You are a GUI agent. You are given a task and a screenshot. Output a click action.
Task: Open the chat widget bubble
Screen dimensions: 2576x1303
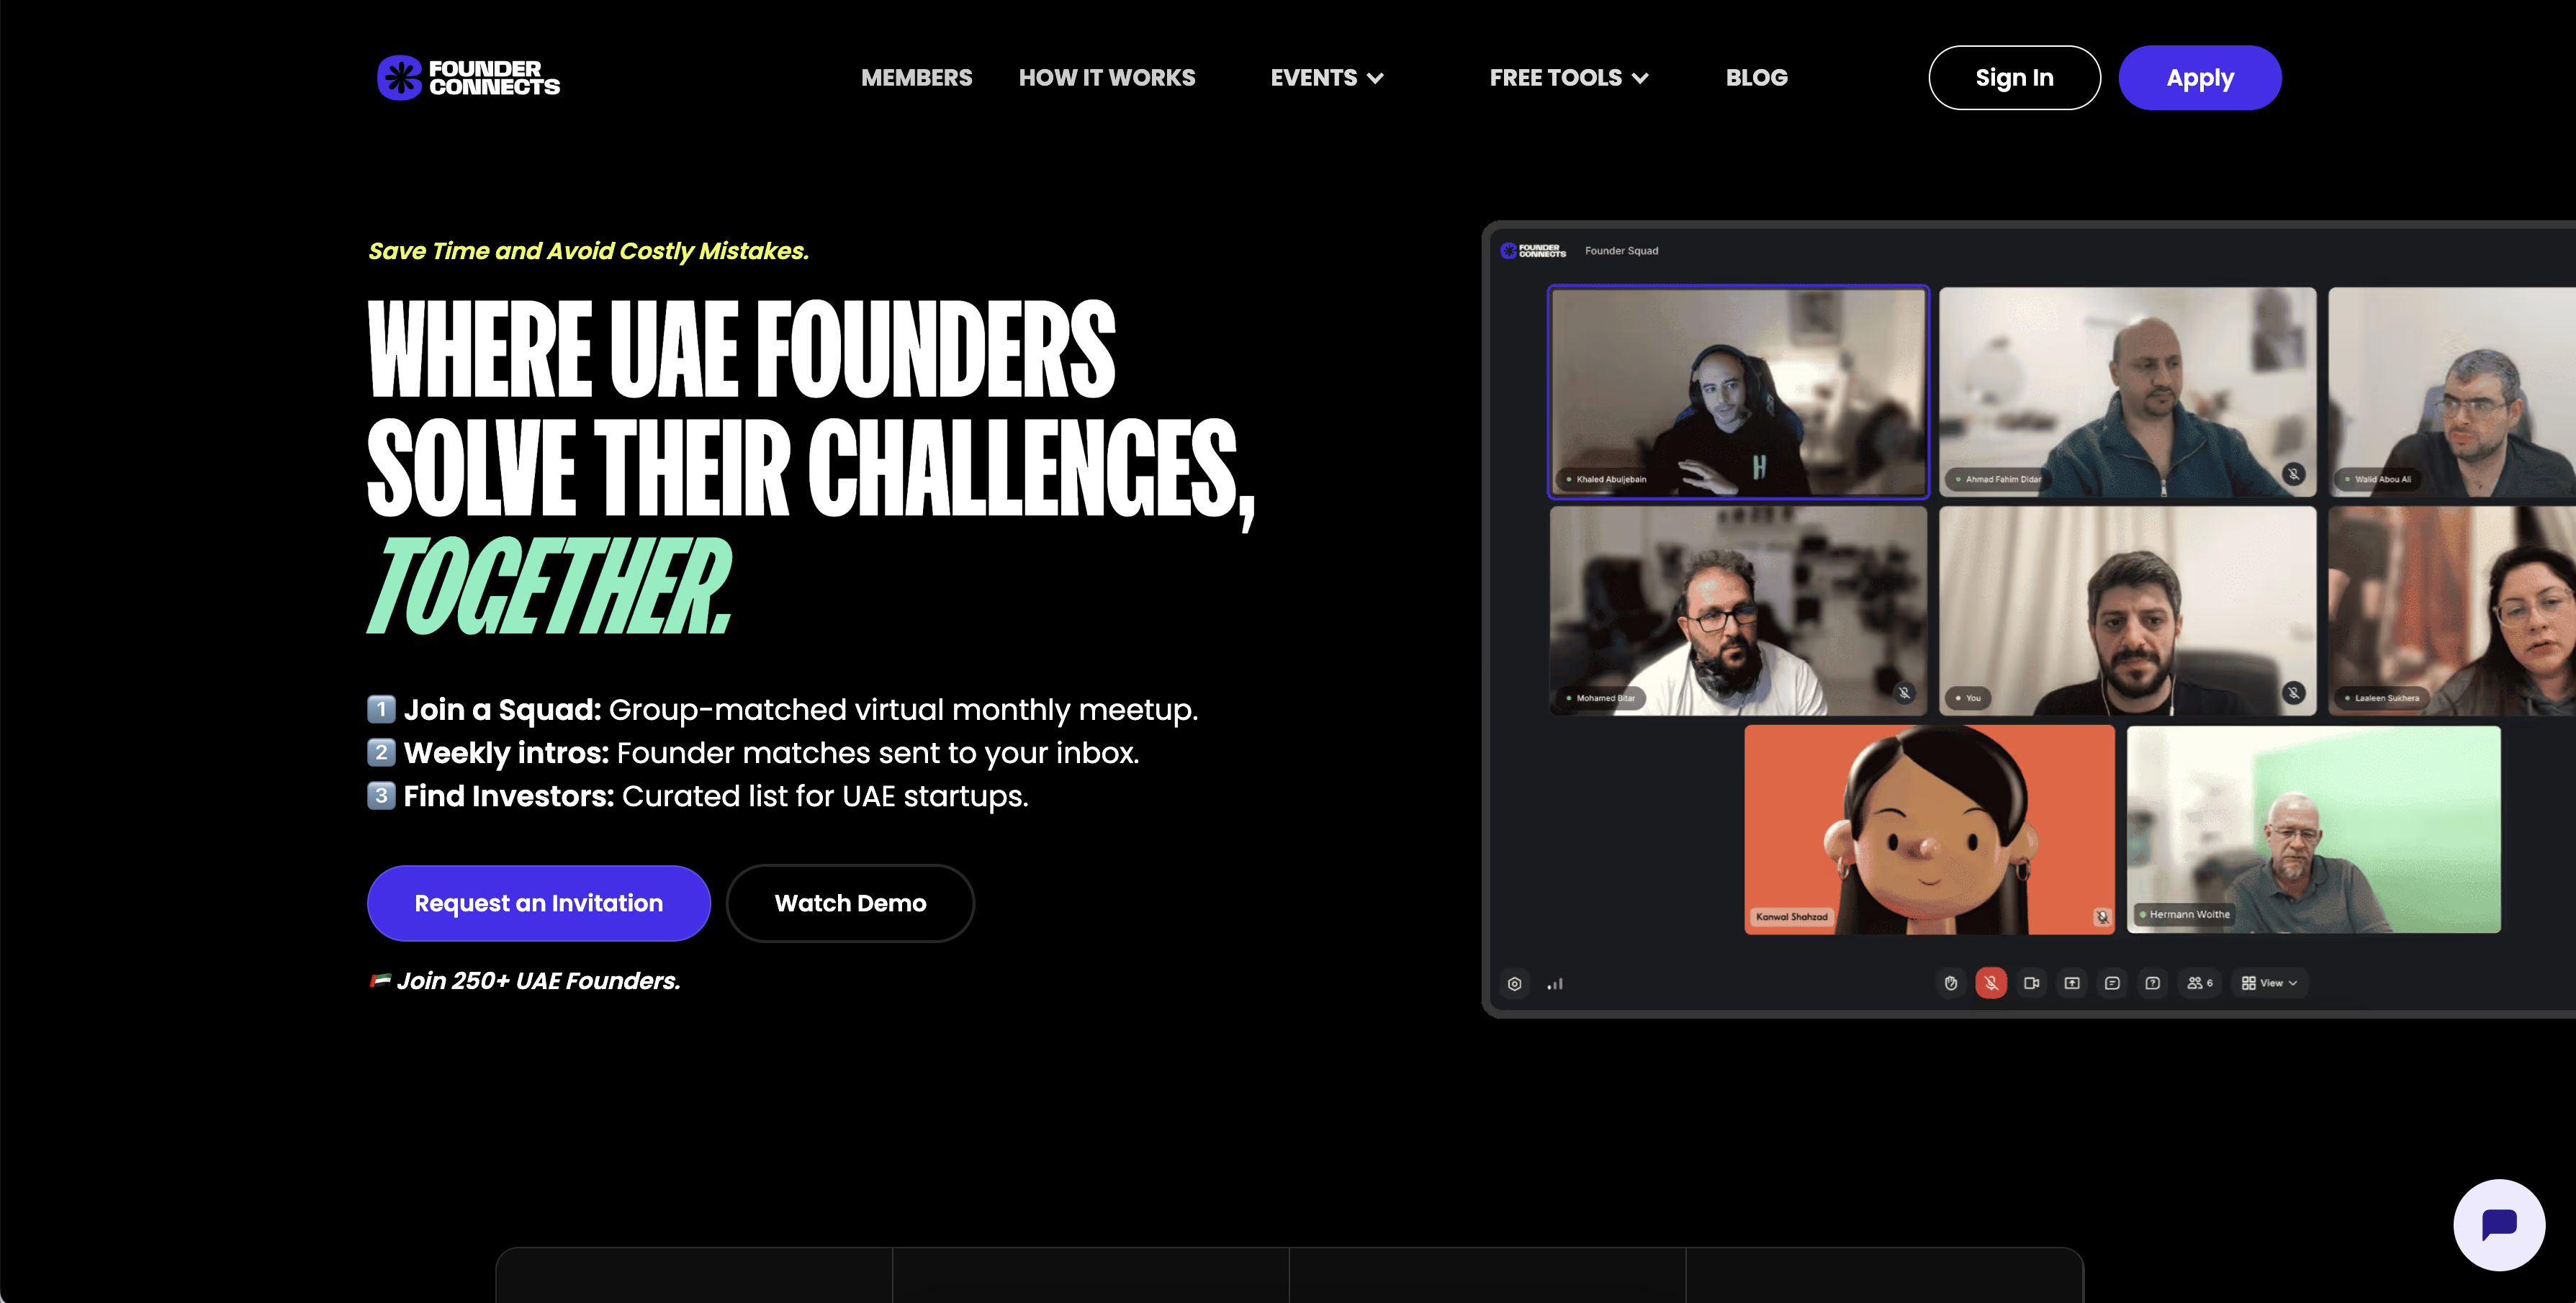pyautogui.click(x=2498, y=1224)
